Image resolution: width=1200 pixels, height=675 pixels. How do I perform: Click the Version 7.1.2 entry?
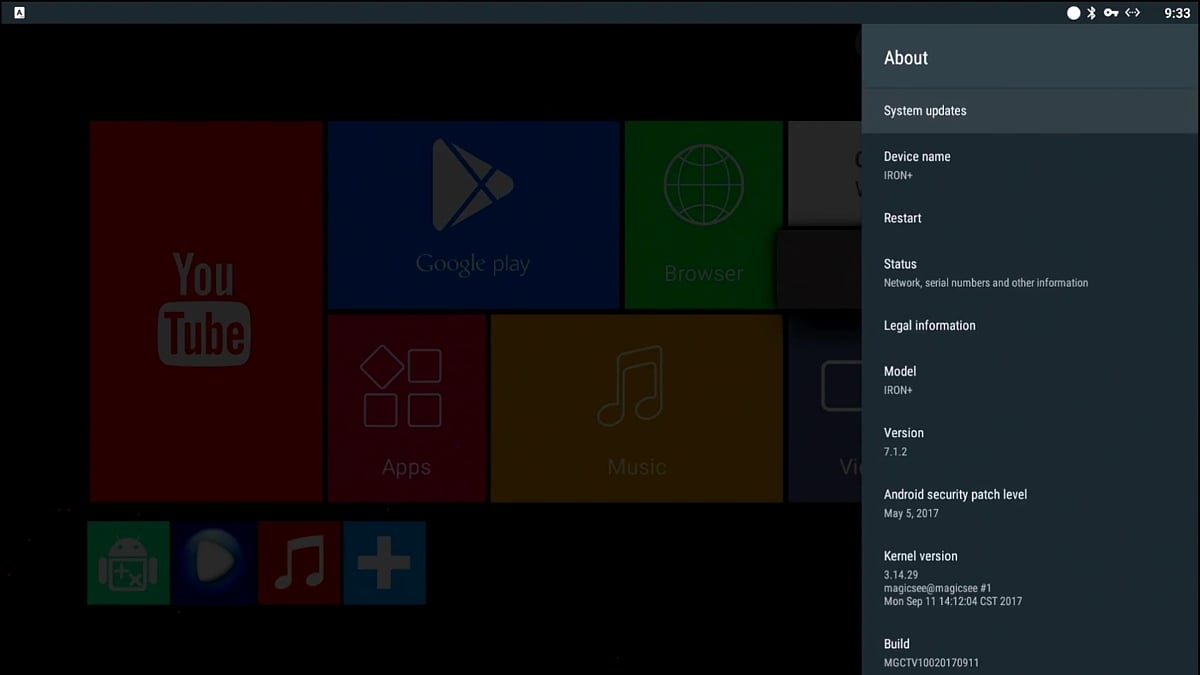(1030, 441)
